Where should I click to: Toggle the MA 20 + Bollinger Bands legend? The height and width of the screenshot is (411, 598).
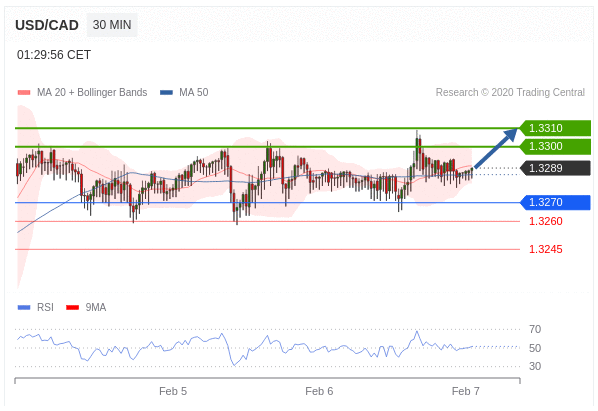82,92
